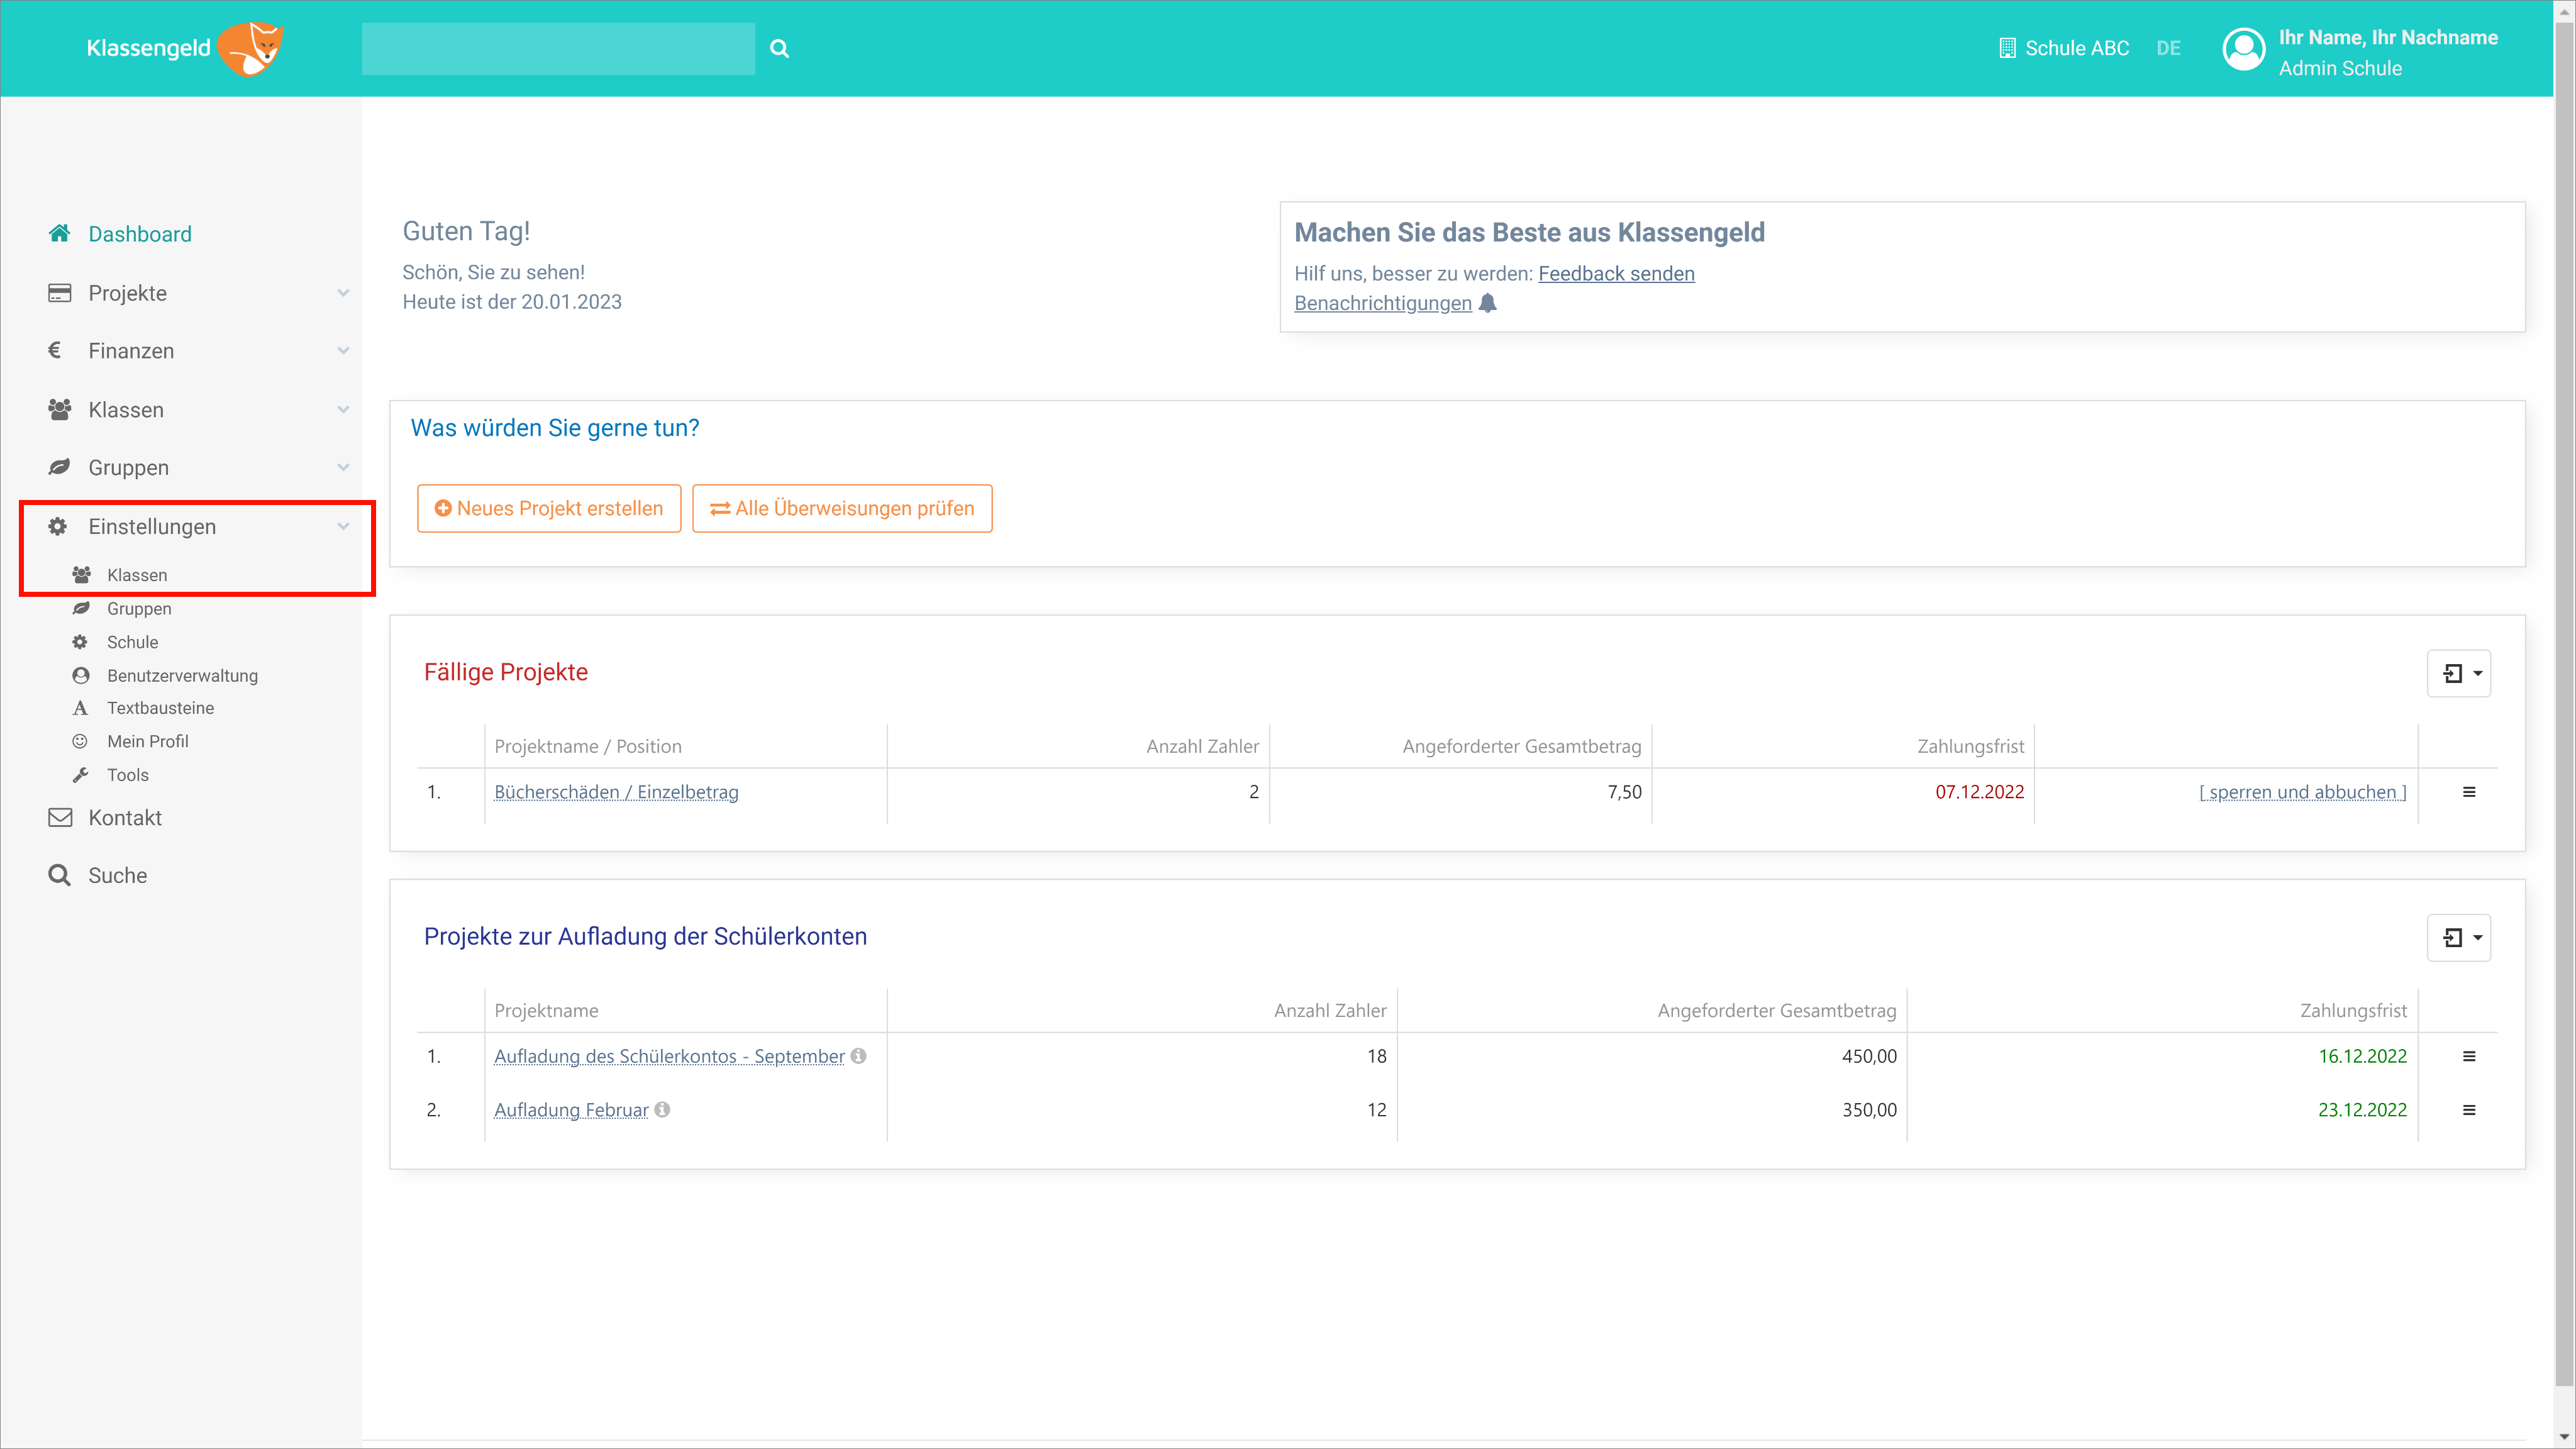Click the school building icon beside Schule ABC
Viewport: 2576px width, 1449px height.
2006,48
